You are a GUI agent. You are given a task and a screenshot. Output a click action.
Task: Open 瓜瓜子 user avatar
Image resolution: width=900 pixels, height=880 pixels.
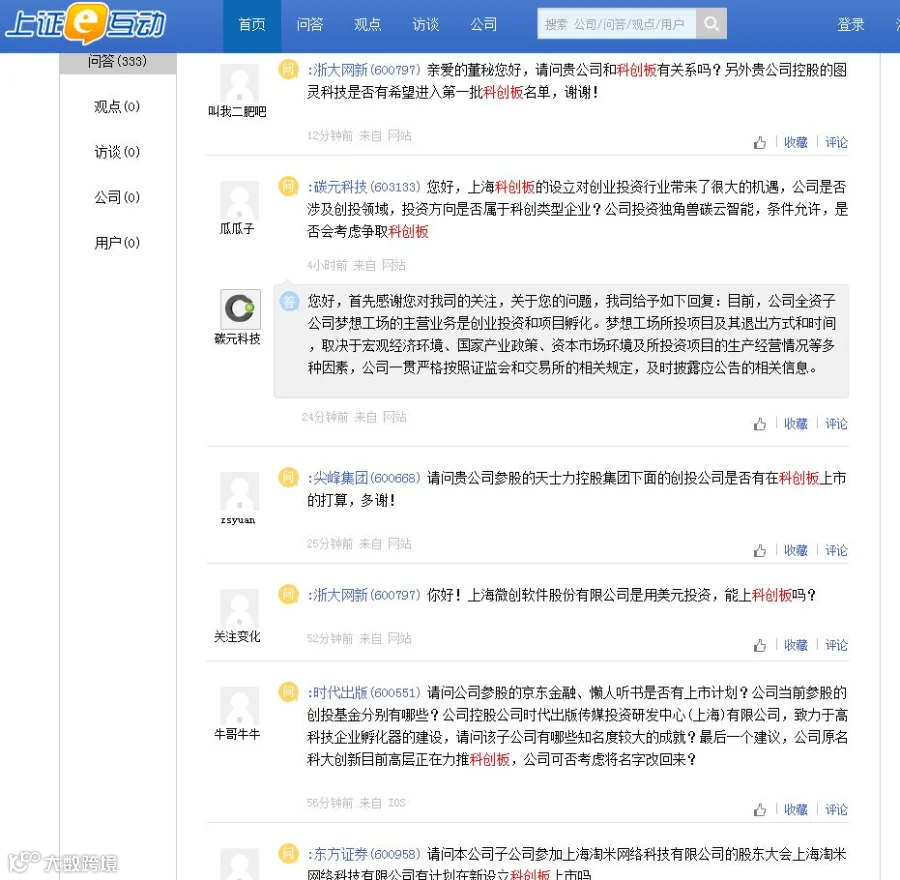click(x=240, y=200)
